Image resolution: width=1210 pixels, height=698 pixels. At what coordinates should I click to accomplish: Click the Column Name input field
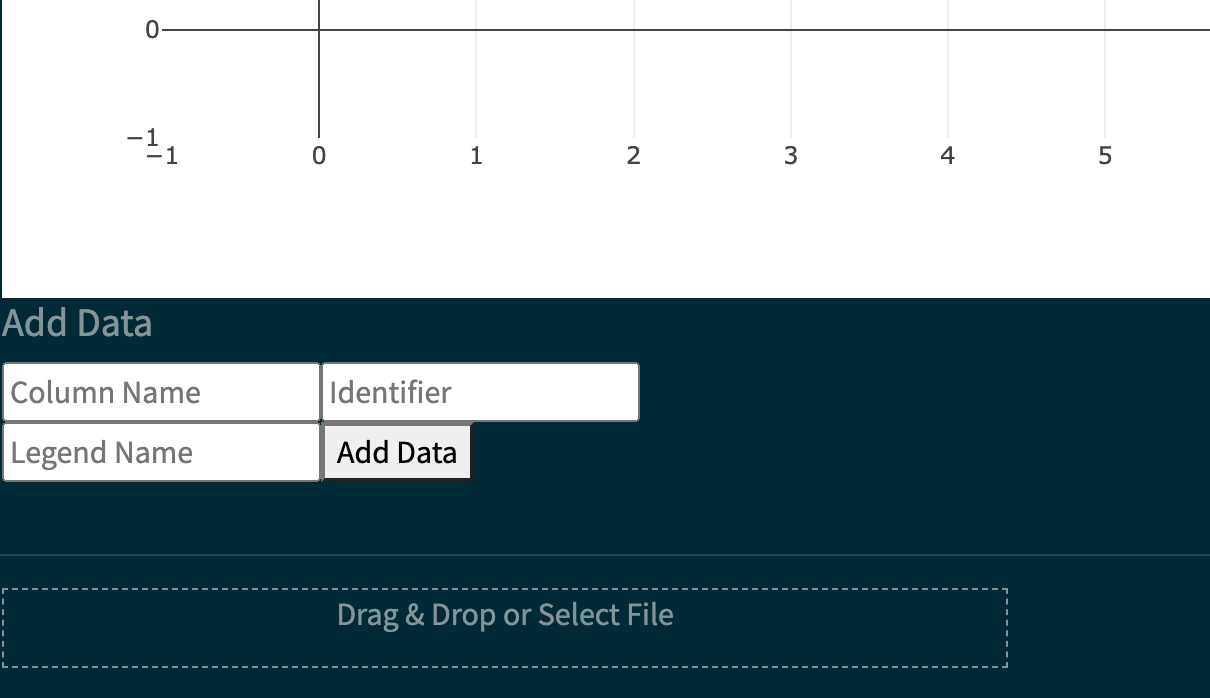tap(160, 392)
